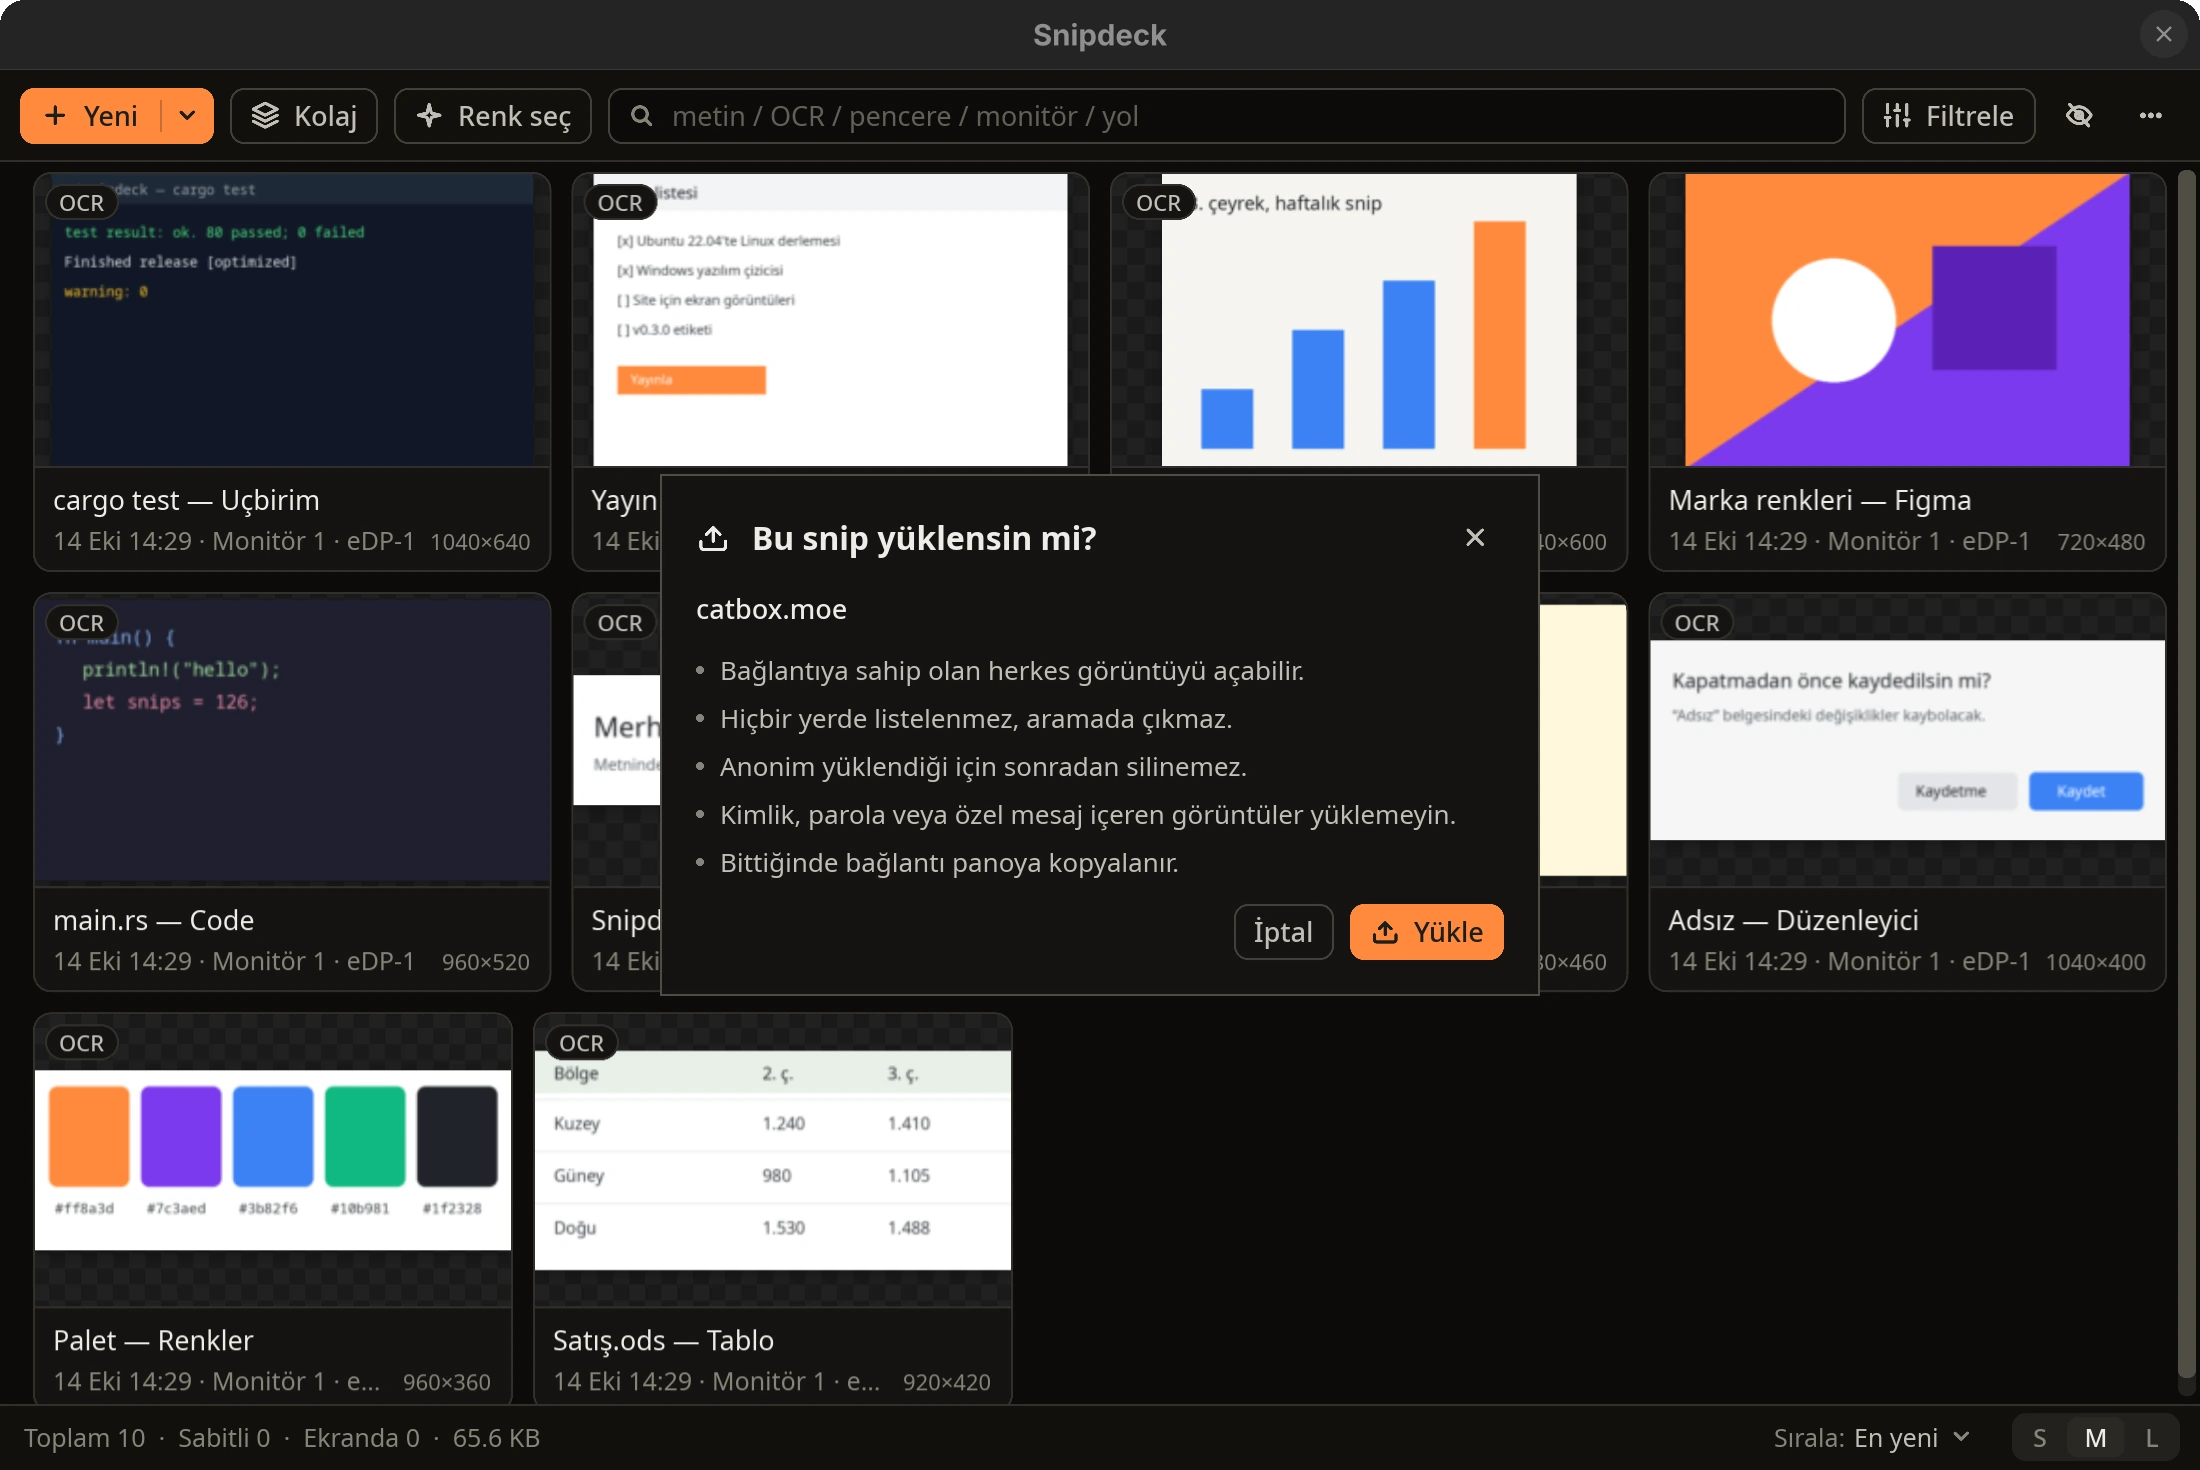Open the three-dot more menu
Viewport: 2200px width, 1470px height.
tap(2151, 116)
